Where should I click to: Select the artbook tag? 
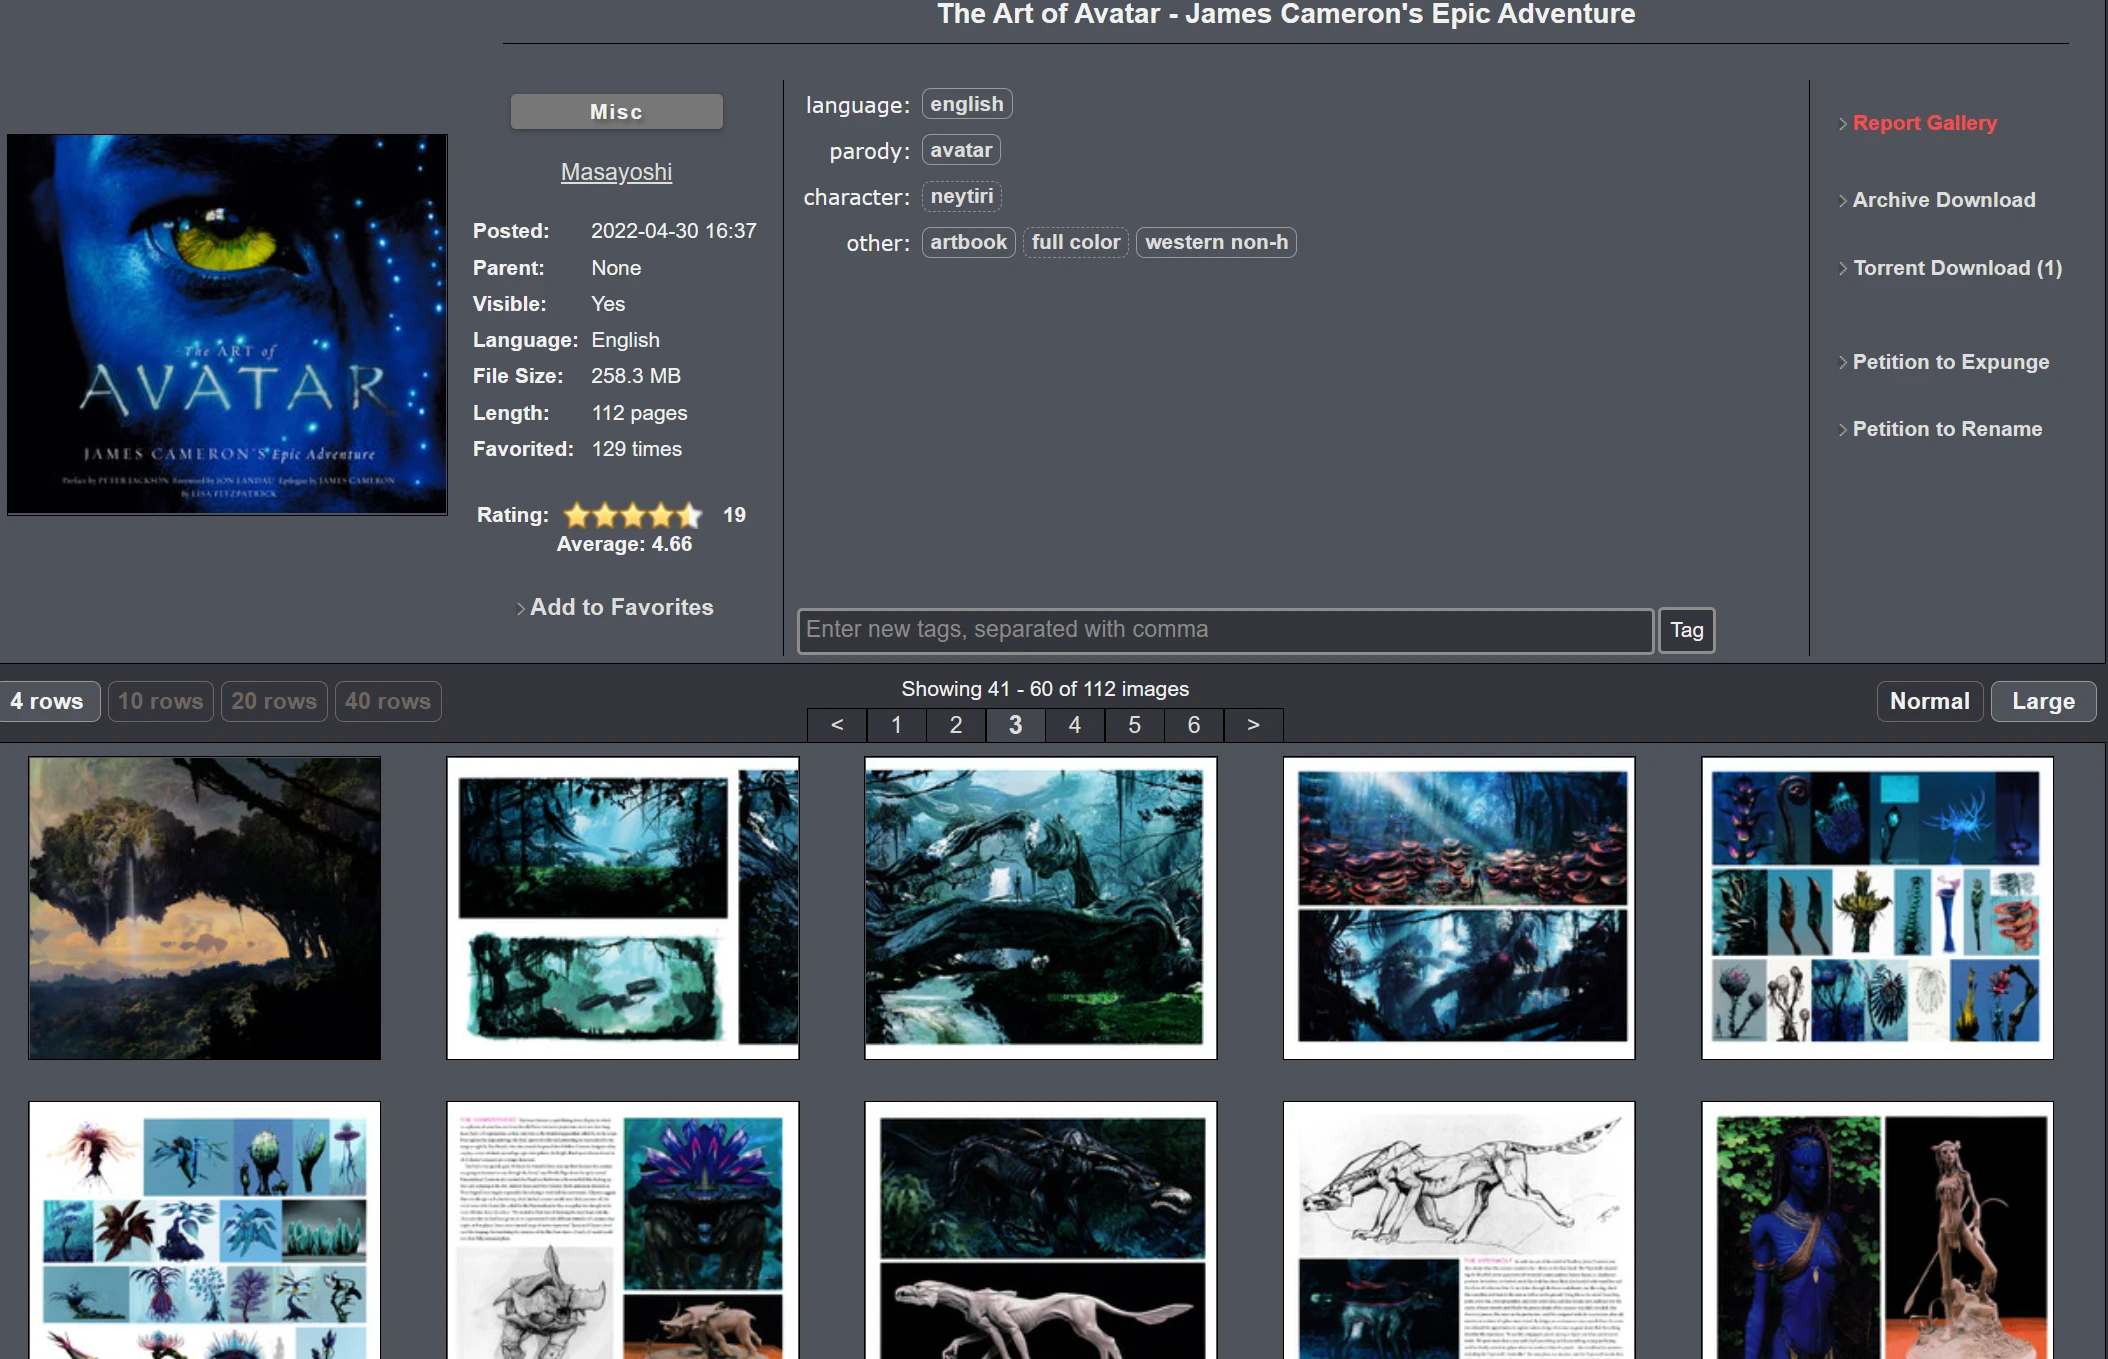968,242
